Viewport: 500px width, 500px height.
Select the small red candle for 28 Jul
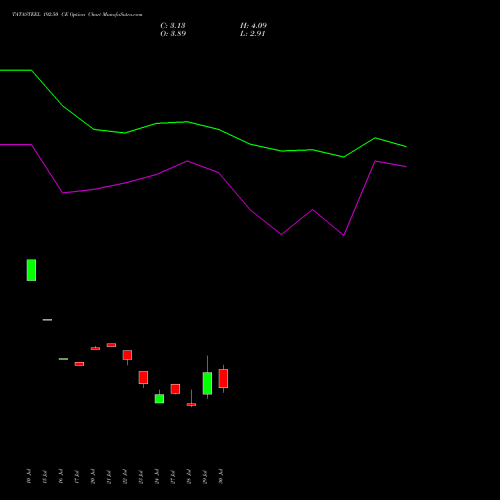coord(191,404)
